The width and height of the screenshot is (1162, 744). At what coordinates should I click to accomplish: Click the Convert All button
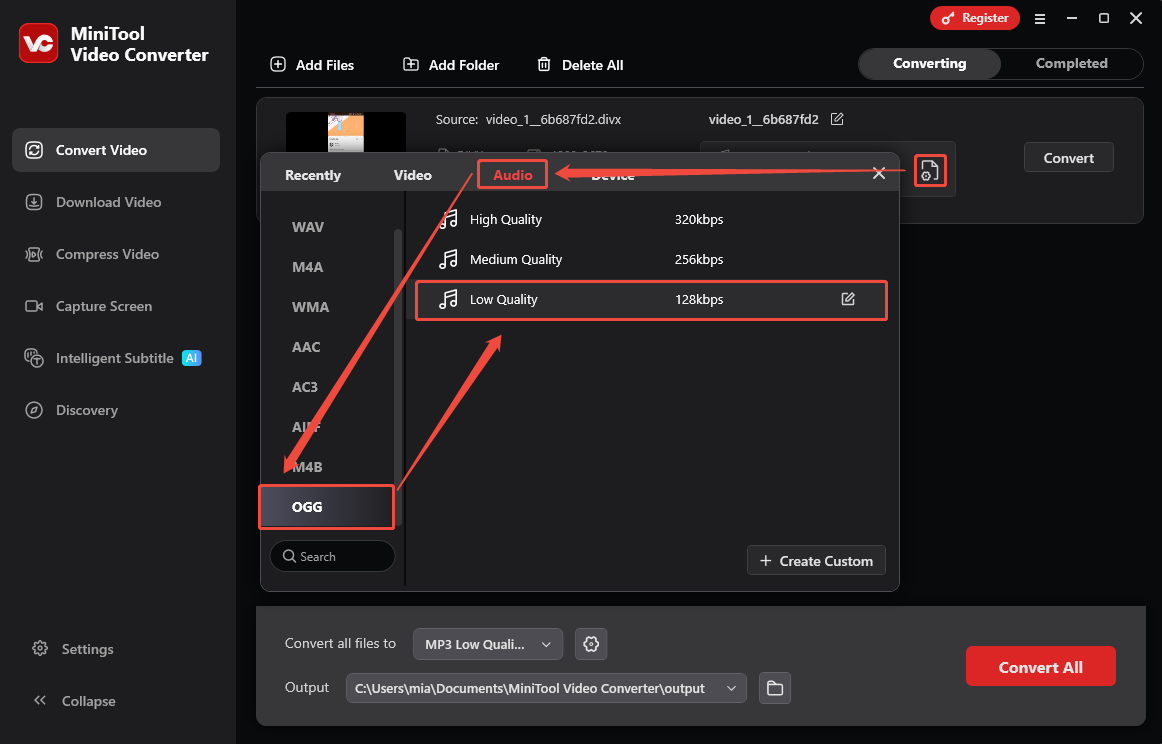pos(1040,665)
